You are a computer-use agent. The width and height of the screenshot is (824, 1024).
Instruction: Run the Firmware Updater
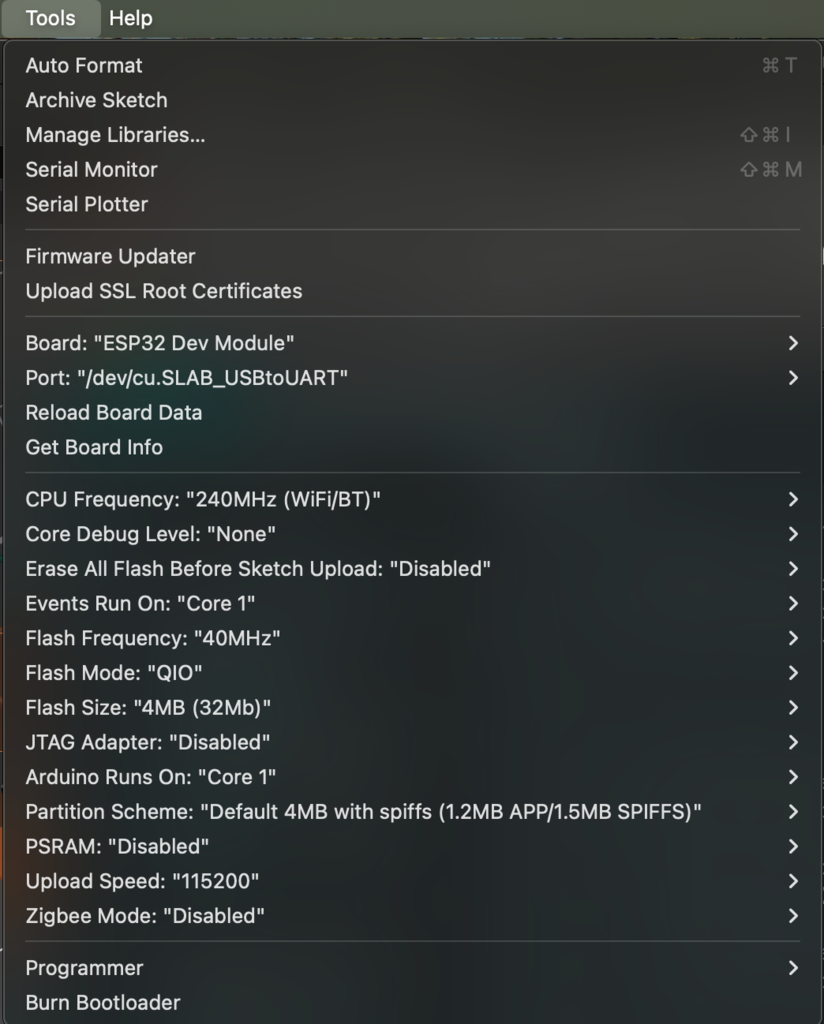tap(110, 257)
